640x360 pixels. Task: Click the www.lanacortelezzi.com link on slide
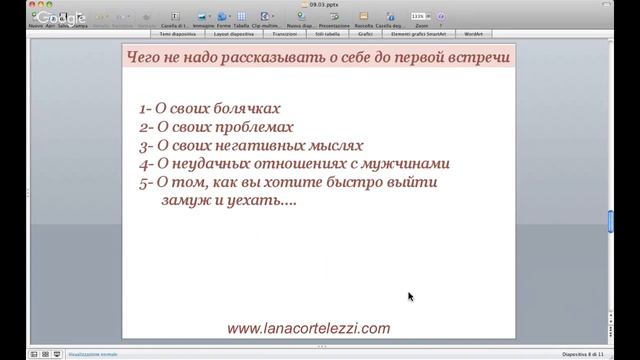309,328
